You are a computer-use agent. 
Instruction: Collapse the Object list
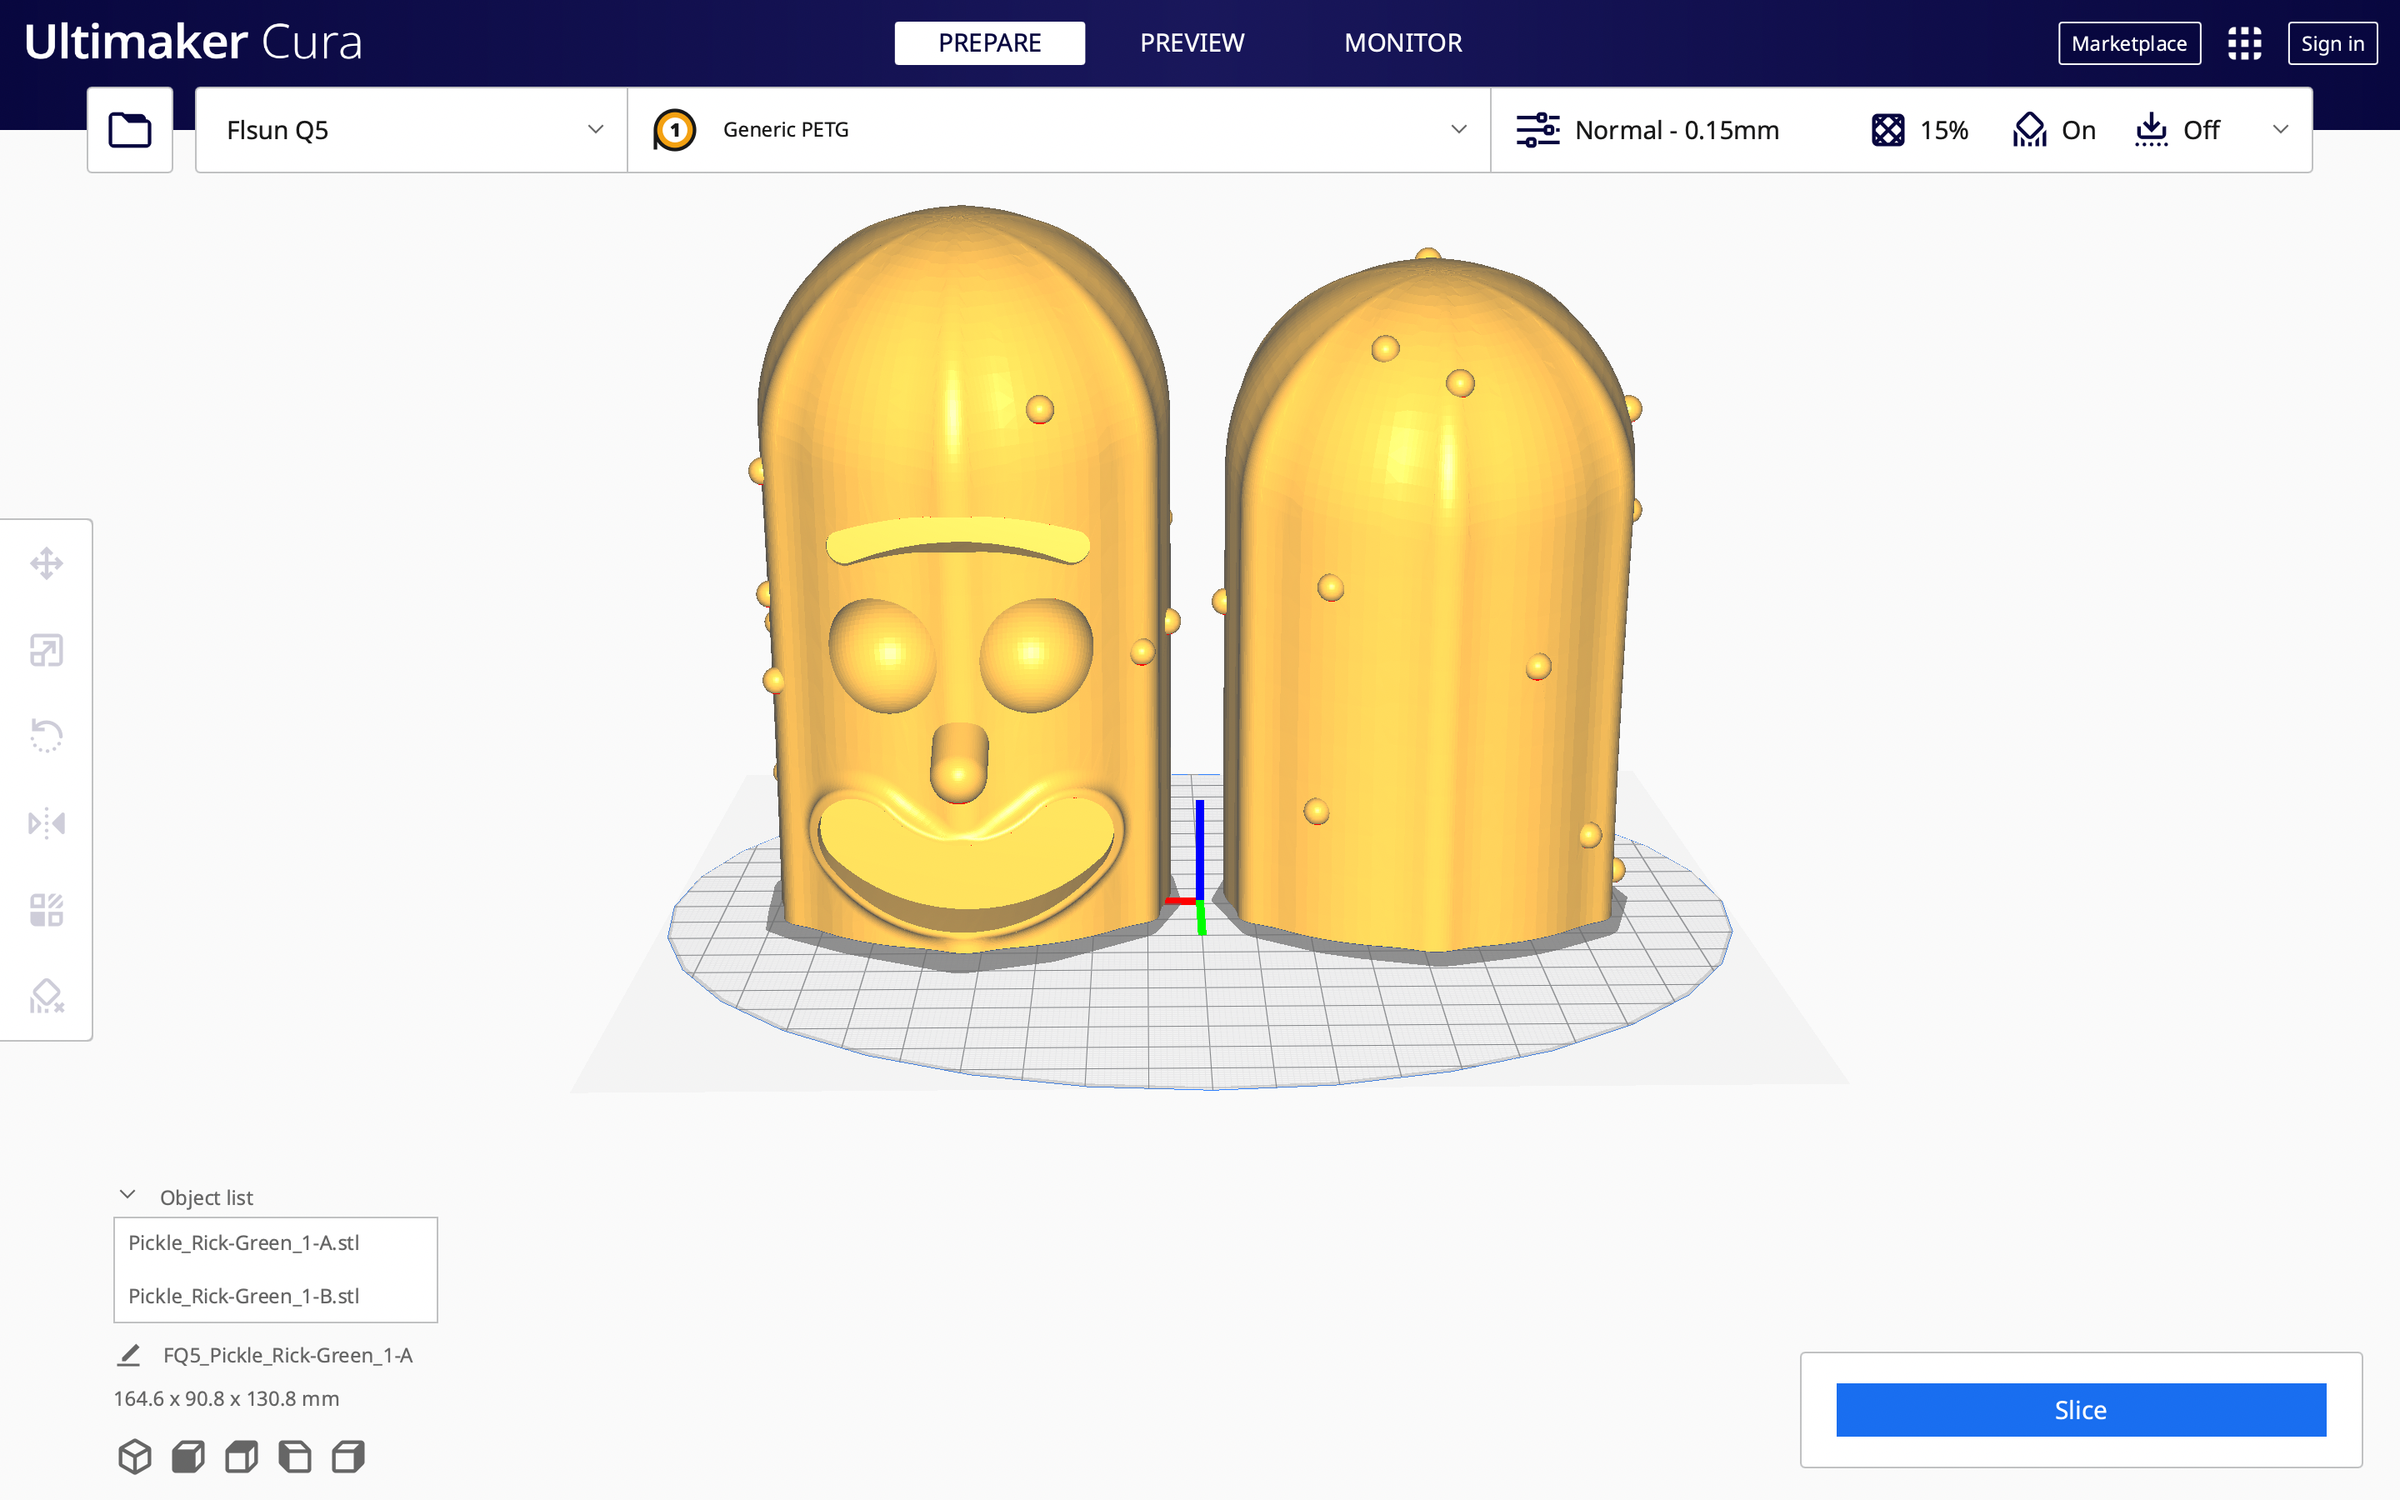point(126,1193)
